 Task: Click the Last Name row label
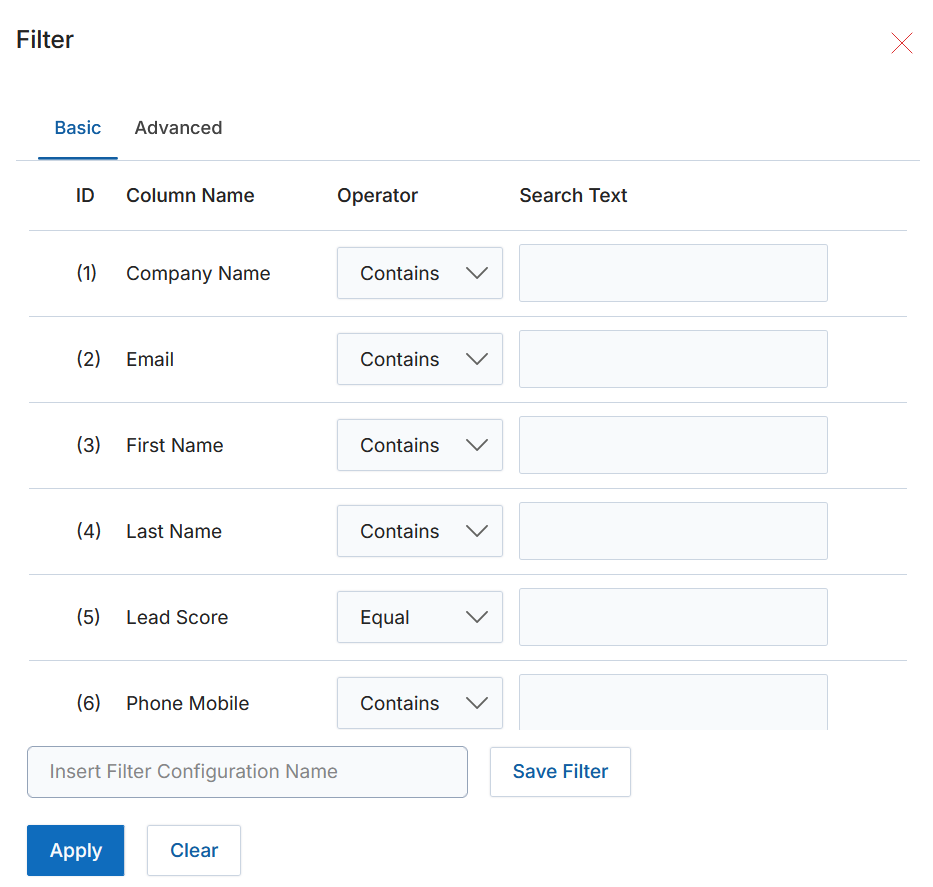(x=174, y=531)
